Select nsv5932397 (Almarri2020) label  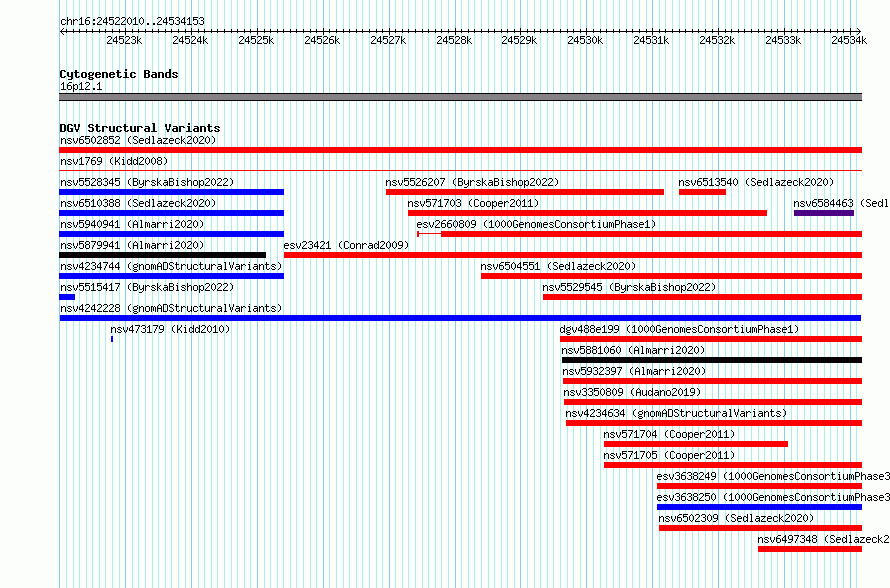(x=634, y=371)
